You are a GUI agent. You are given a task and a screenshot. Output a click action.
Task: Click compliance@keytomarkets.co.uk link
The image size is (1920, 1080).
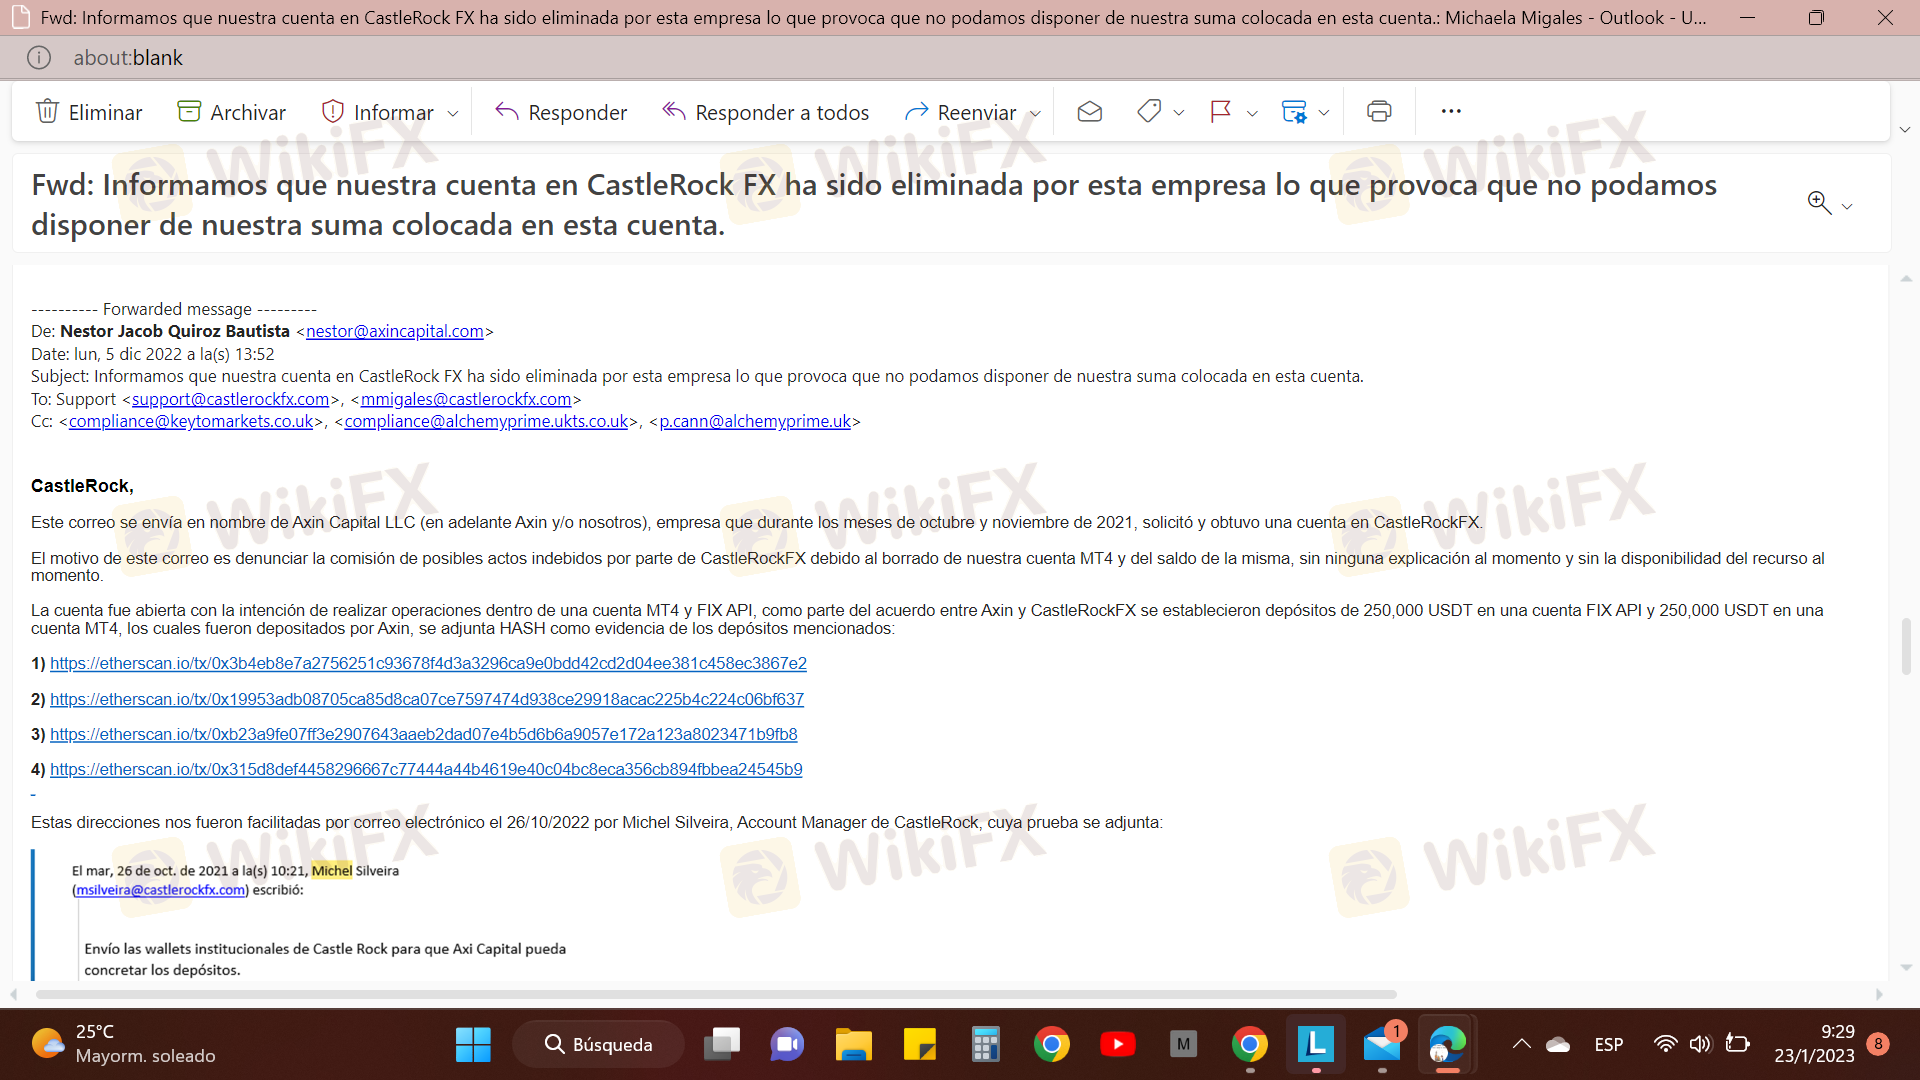point(191,421)
